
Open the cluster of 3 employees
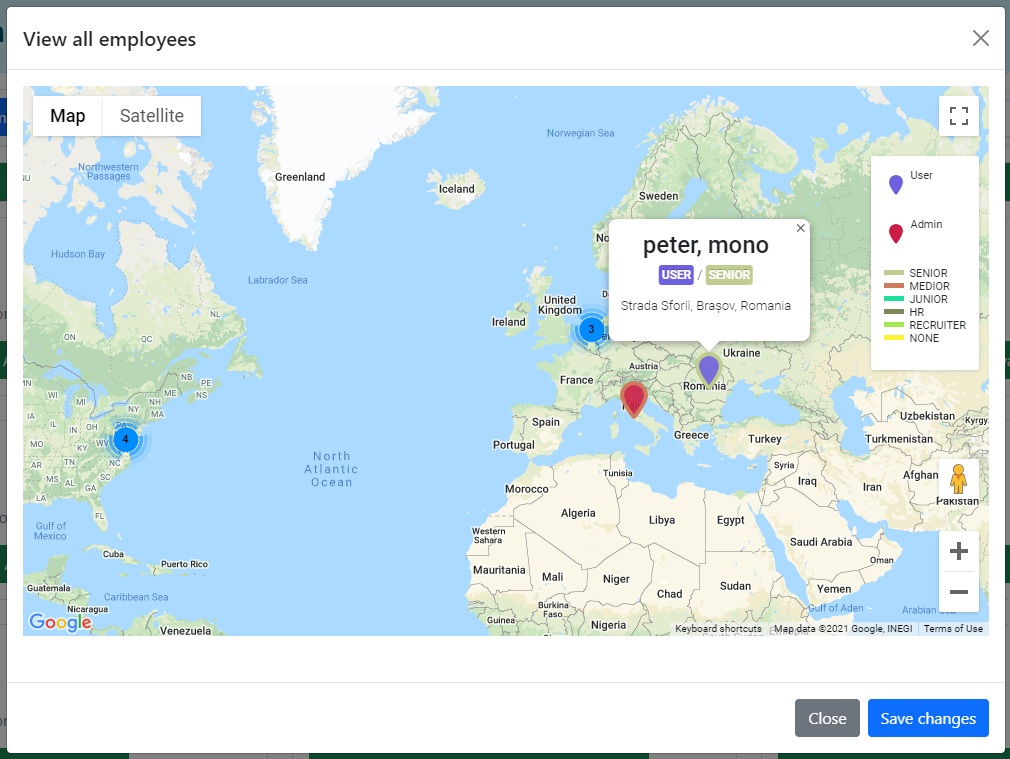[591, 329]
